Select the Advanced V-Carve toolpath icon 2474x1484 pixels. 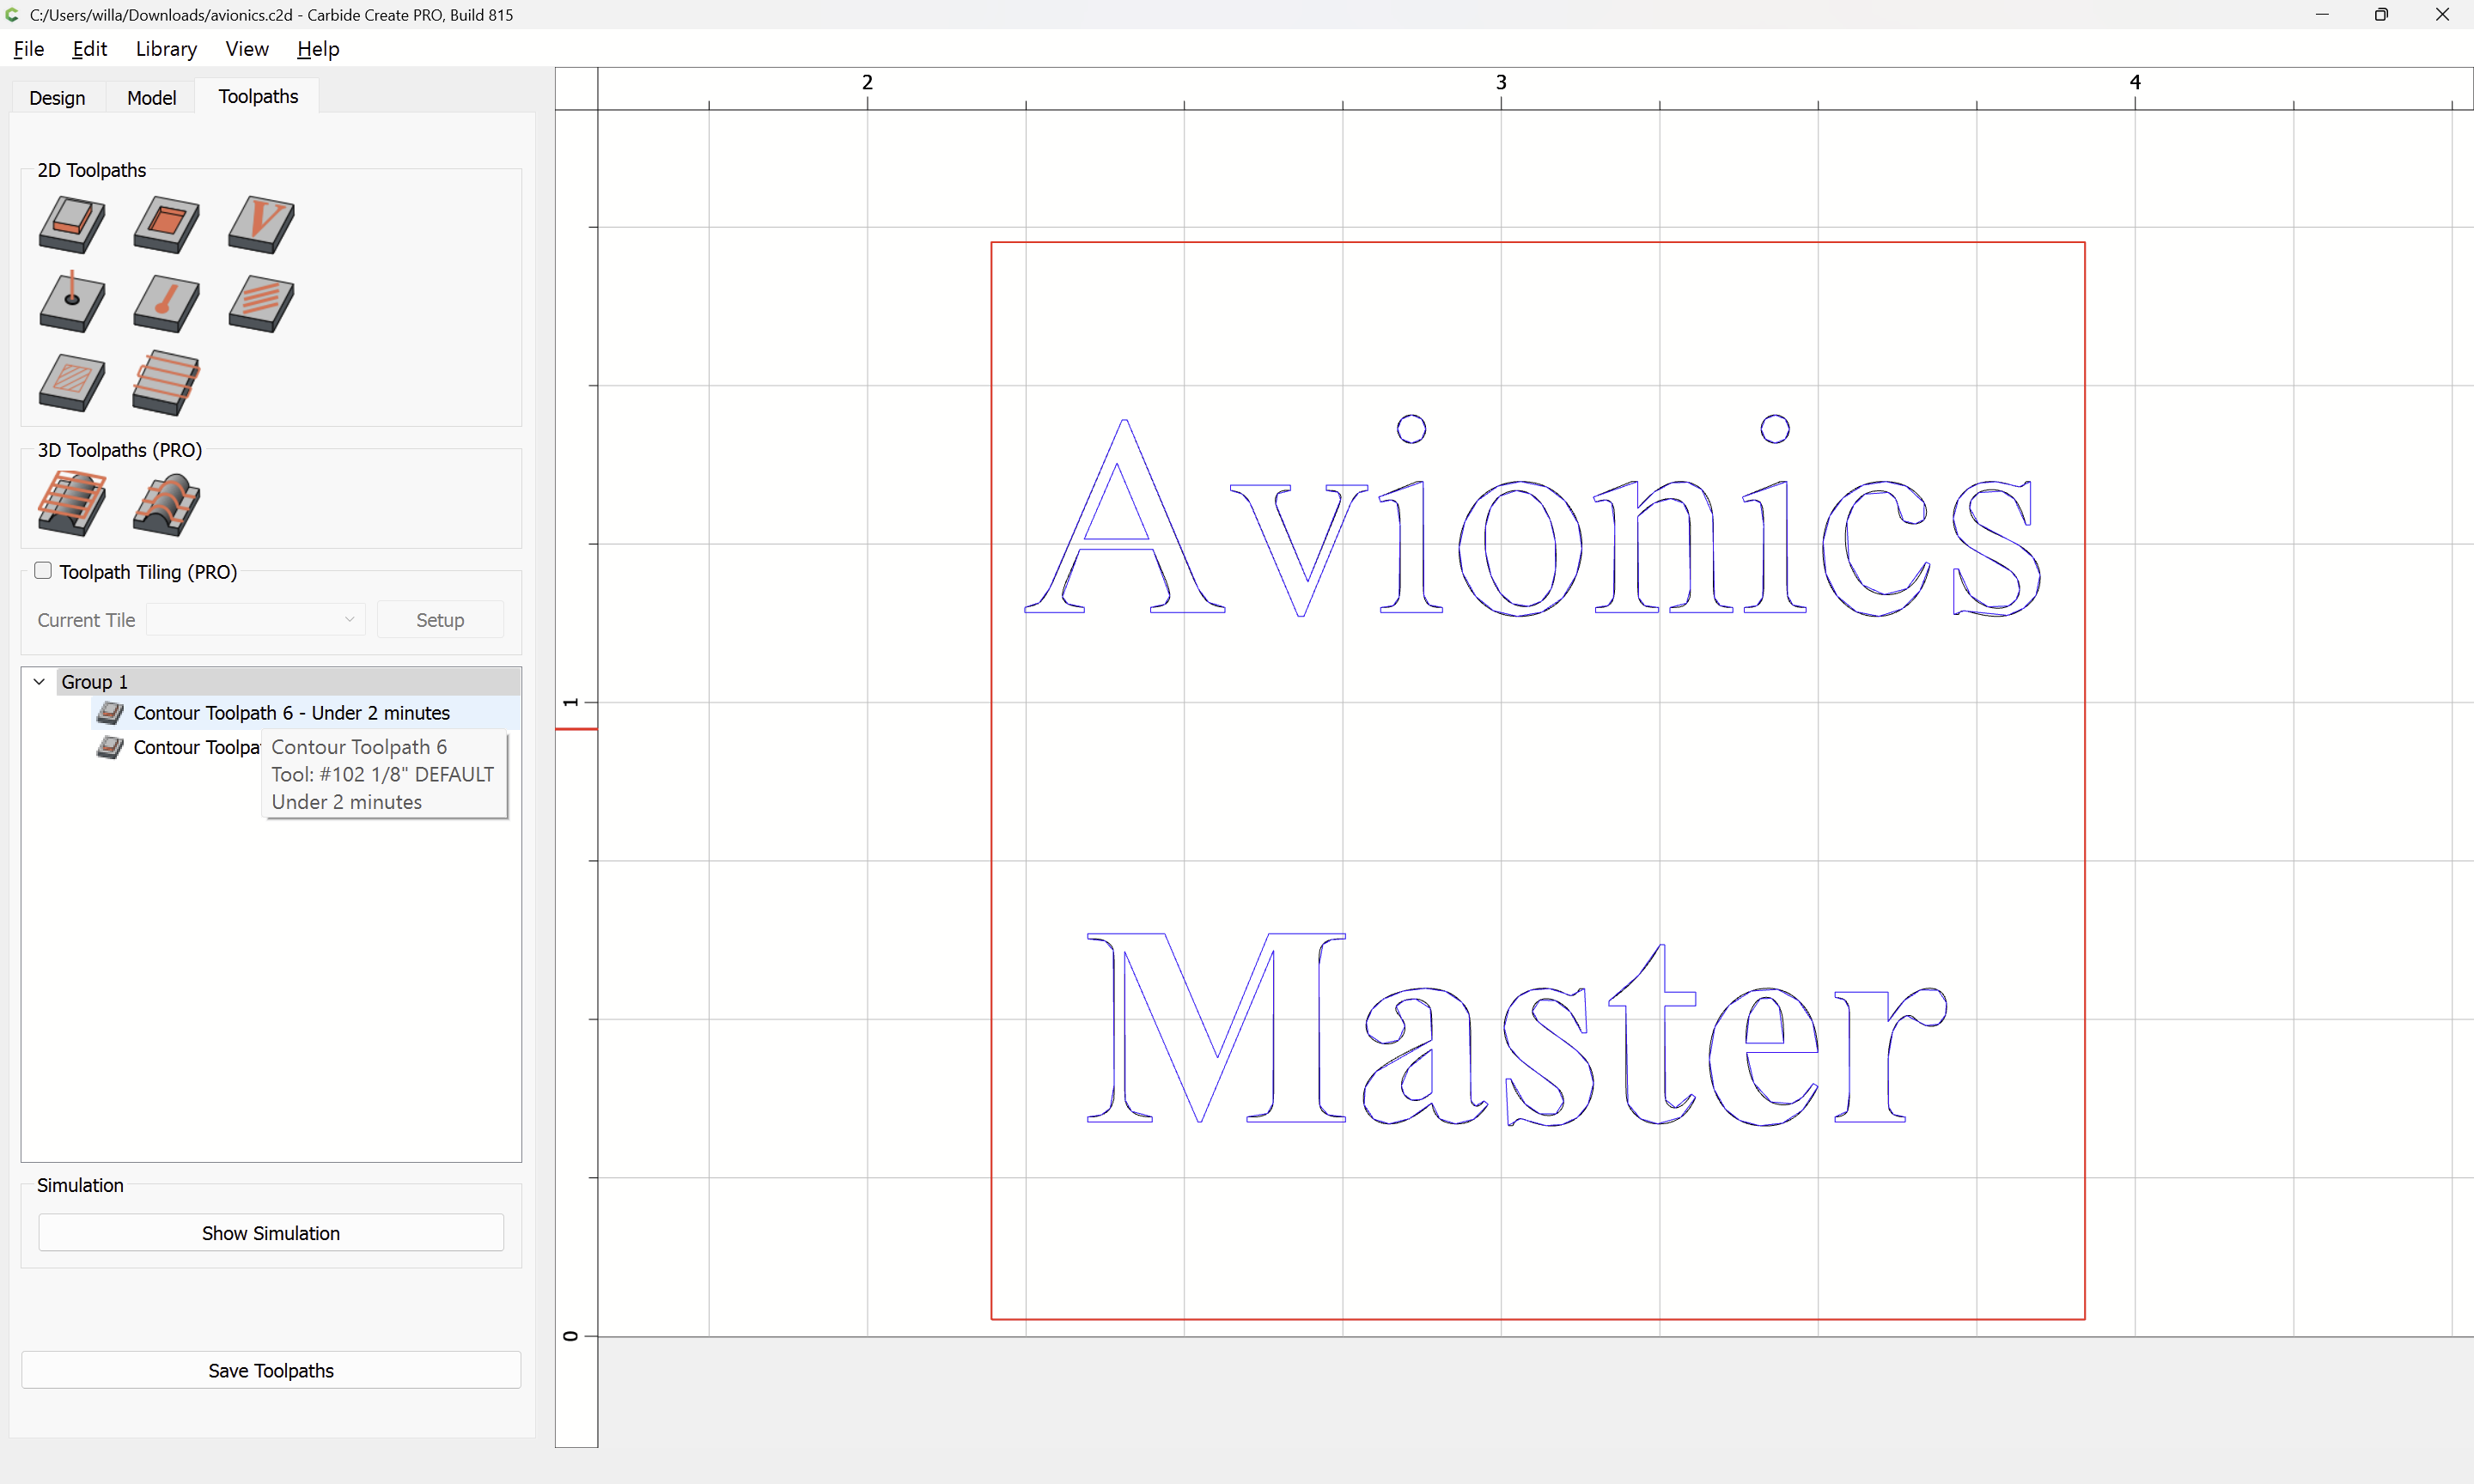(72, 382)
